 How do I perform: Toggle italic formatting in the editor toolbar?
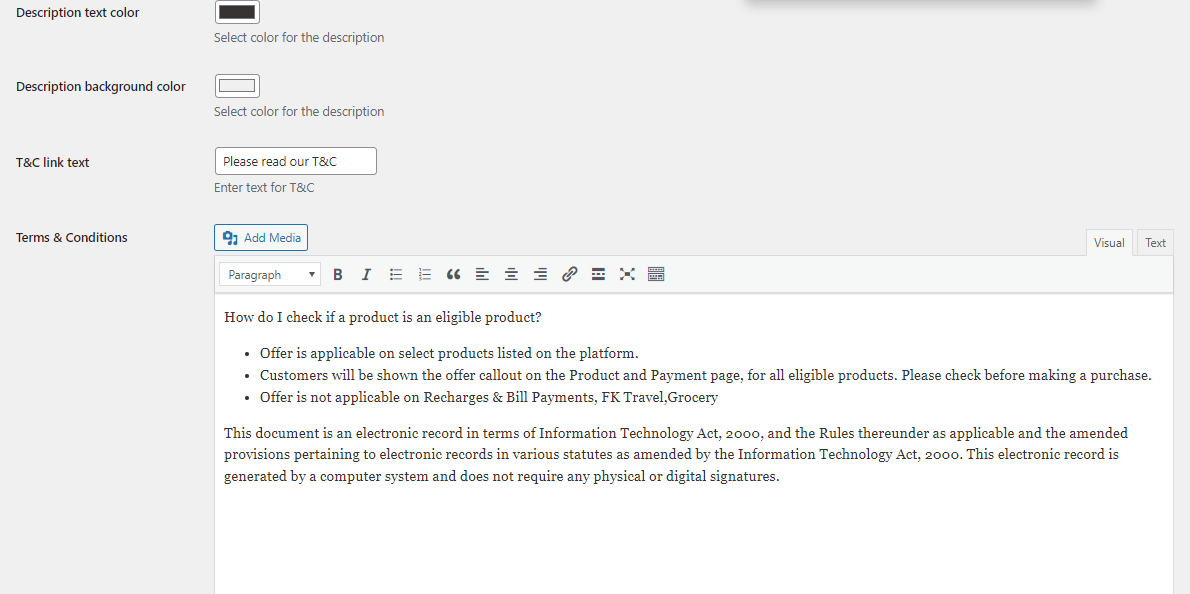point(367,275)
